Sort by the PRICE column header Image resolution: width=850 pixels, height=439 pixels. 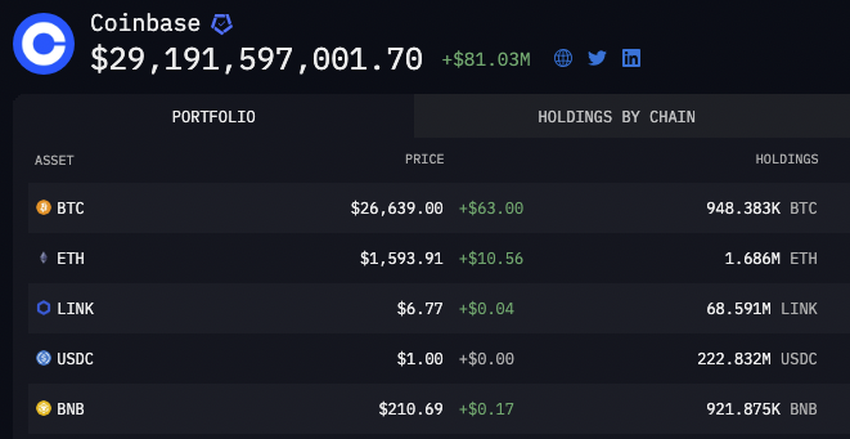click(x=424, y=159)
